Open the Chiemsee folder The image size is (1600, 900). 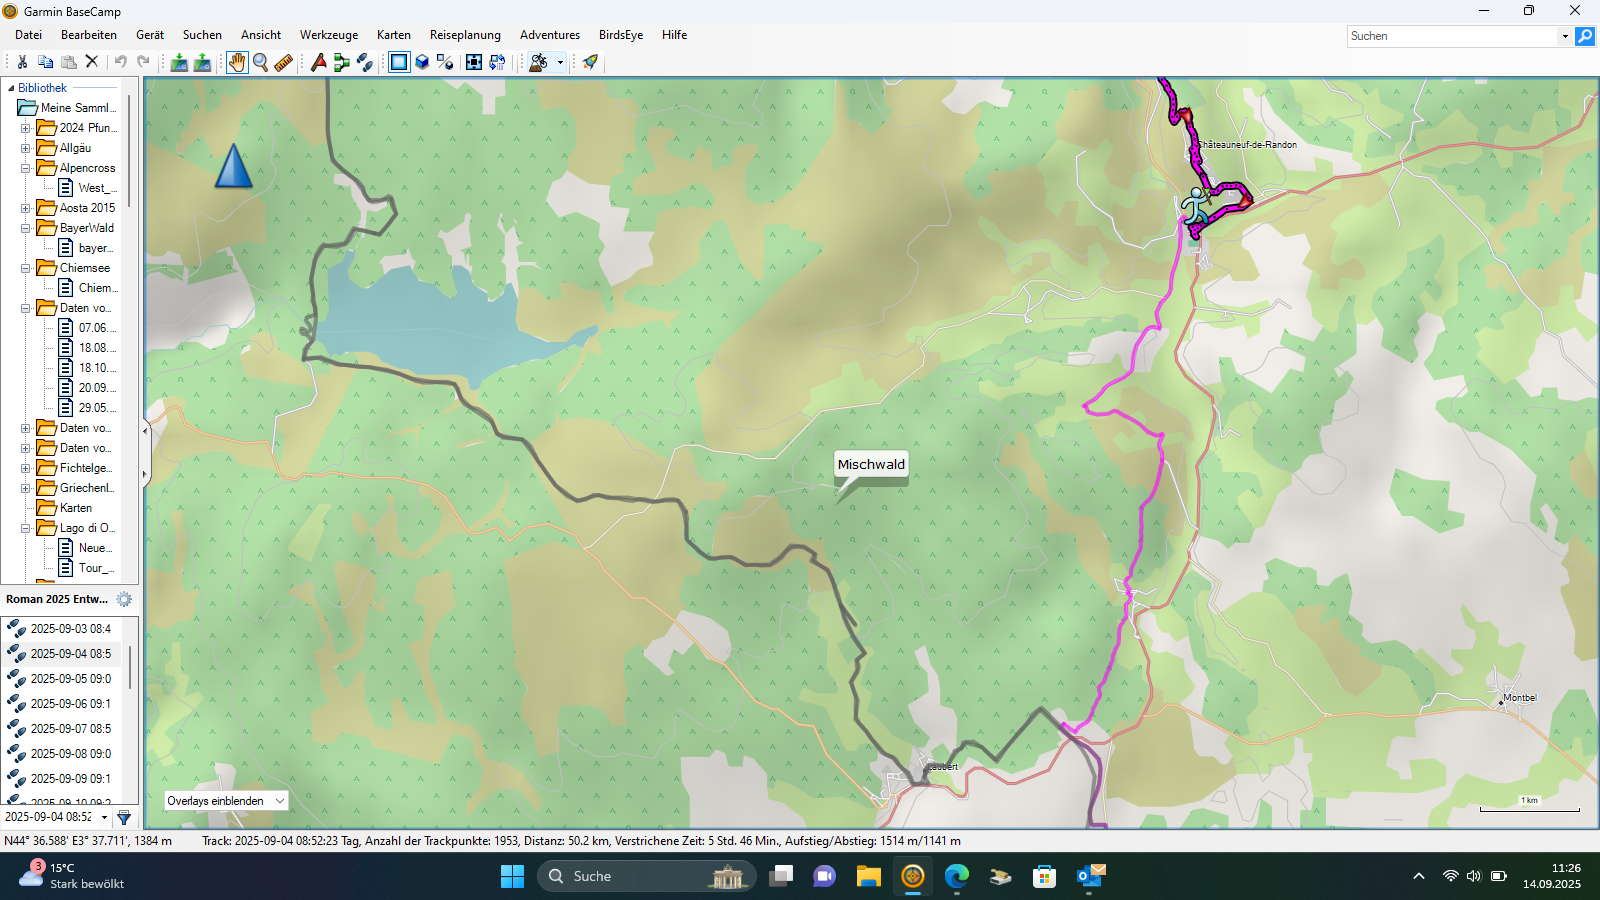[84, 268]
